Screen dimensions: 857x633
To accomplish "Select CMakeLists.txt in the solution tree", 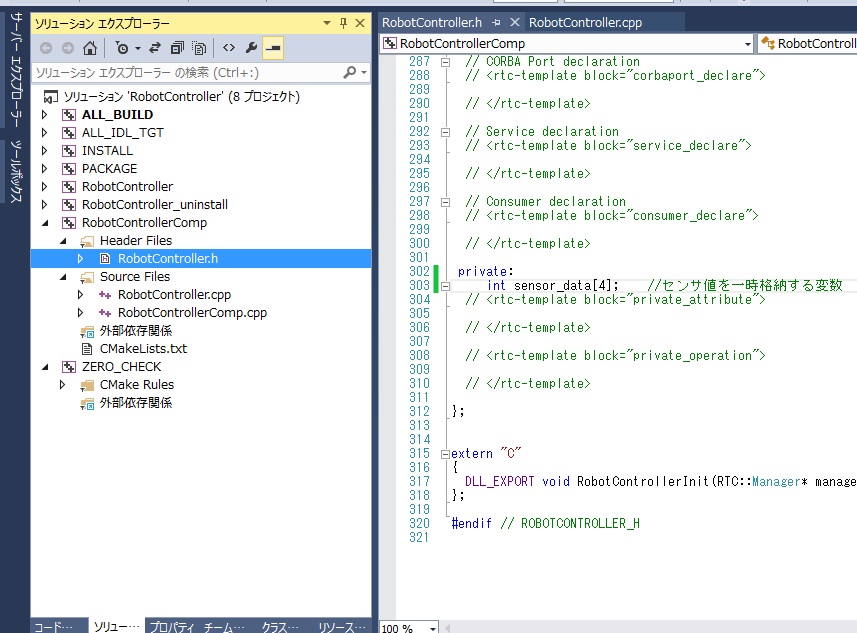I will pyautogui.click(x=142, y=349).
